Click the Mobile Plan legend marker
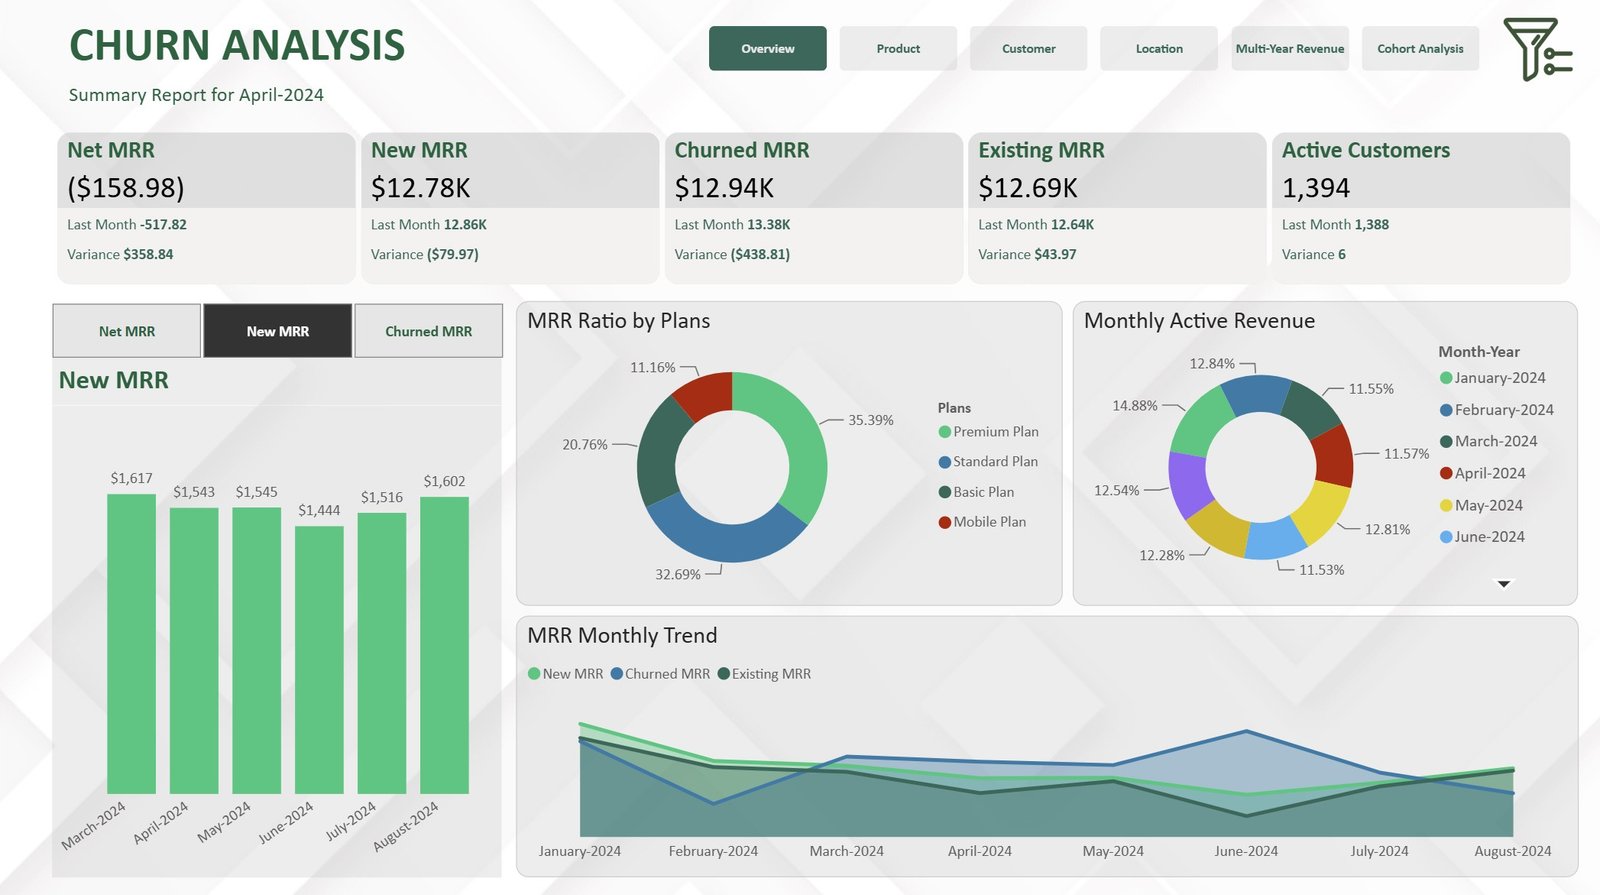Screen dimensions: 1600x895 945,522
